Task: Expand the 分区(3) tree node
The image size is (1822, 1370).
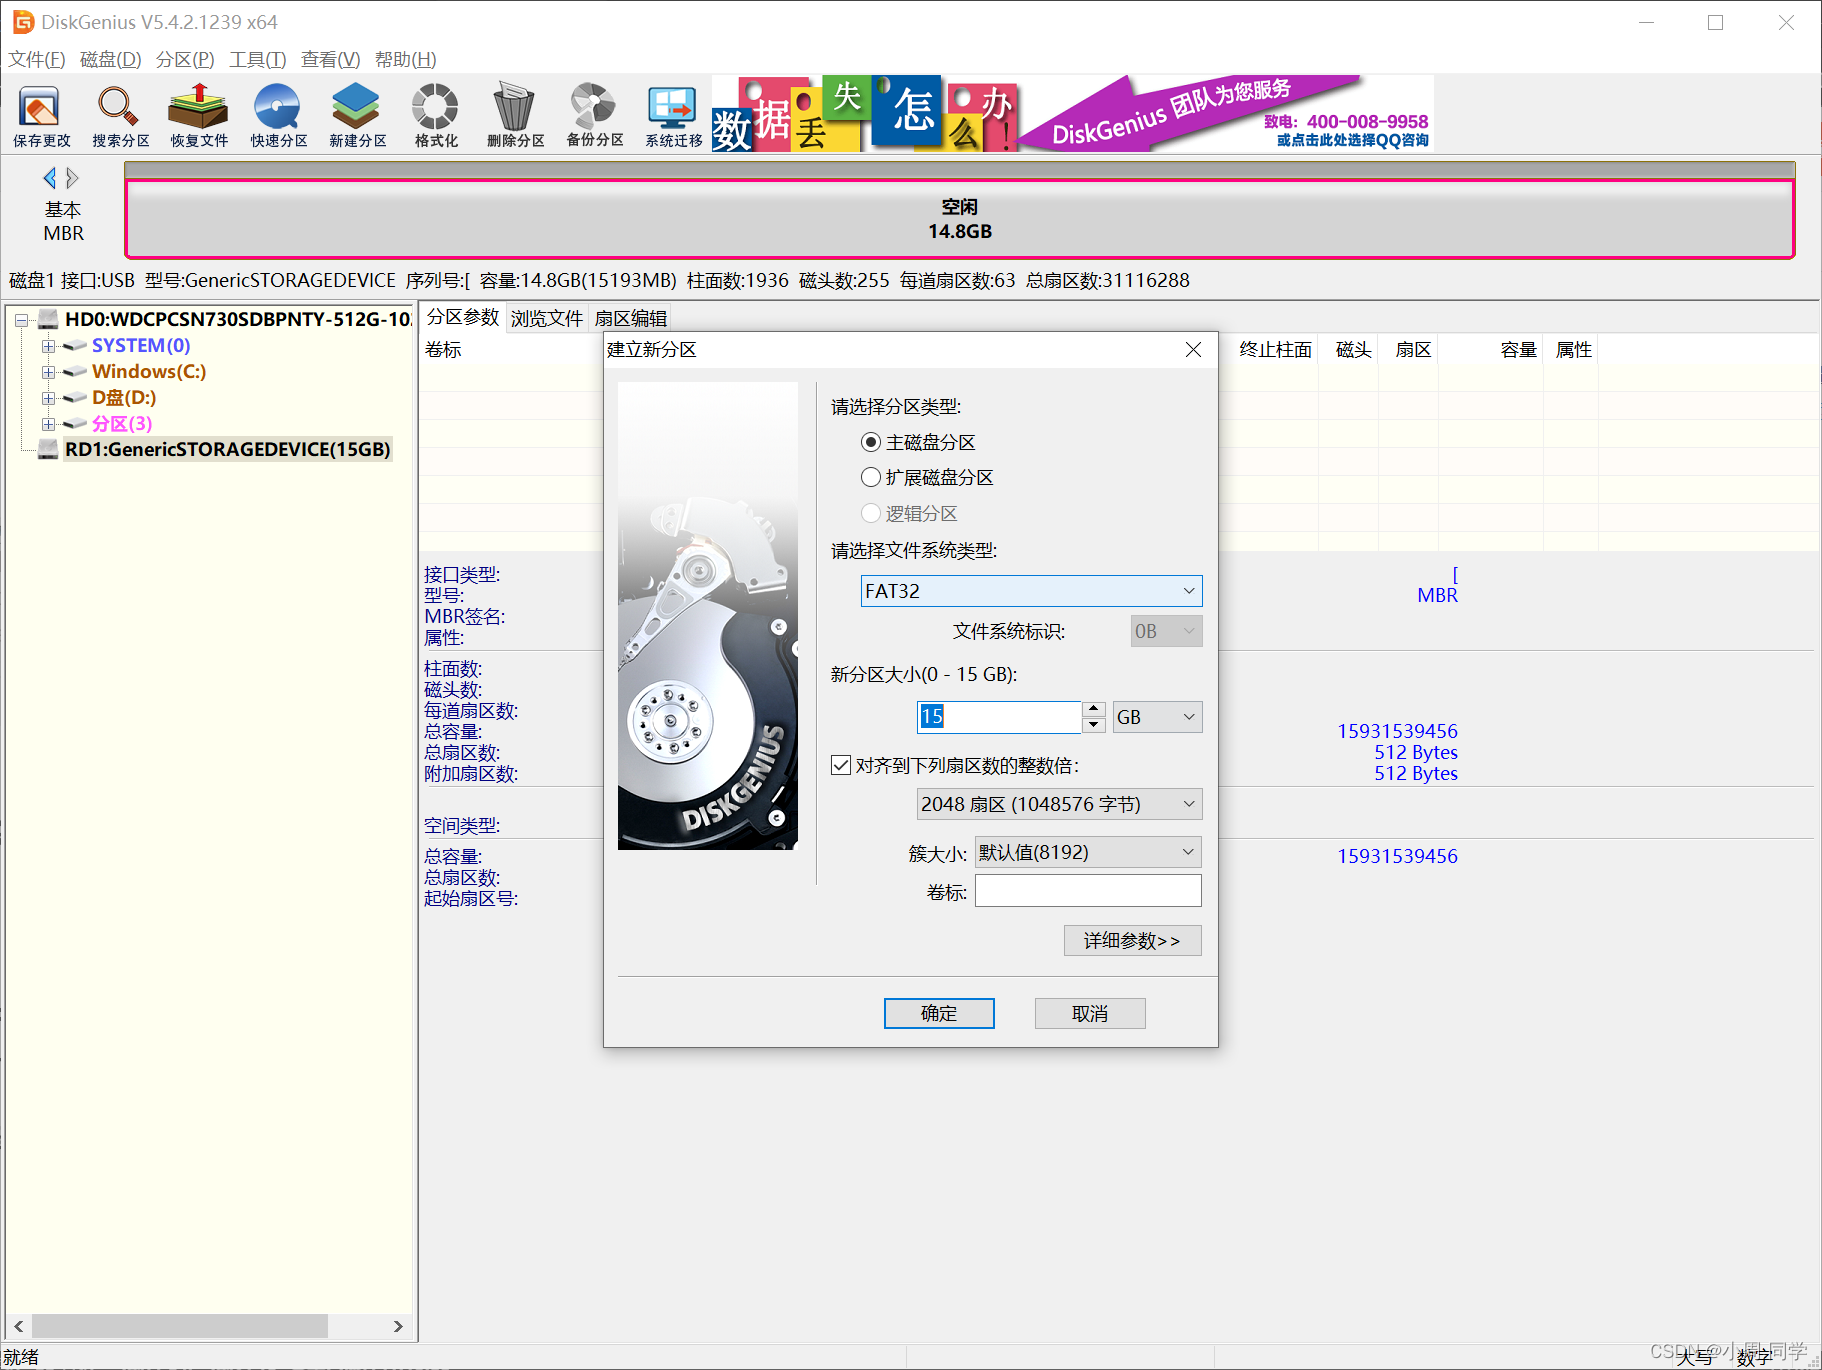Action: pos(48,424)
